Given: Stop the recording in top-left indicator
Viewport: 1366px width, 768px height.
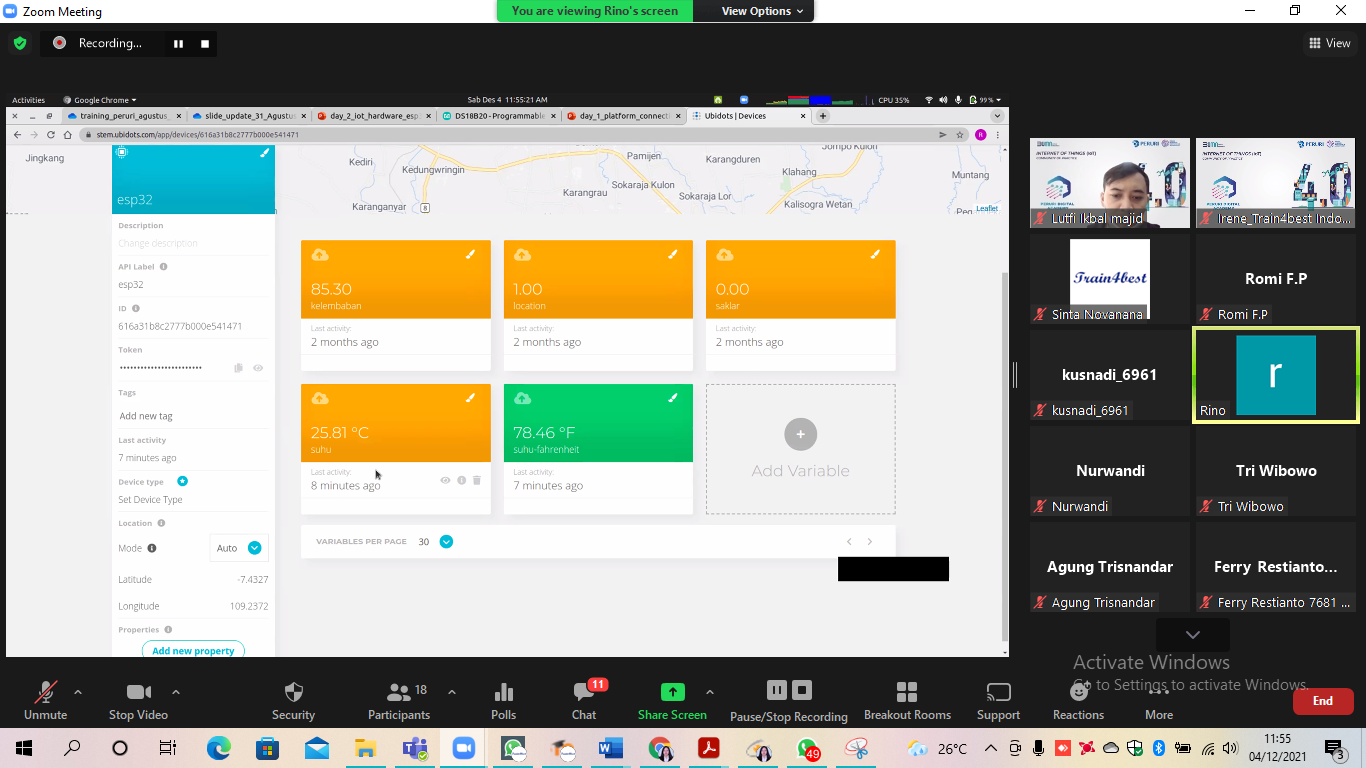Looking at the screenshot, I should [x=205, y=44].
